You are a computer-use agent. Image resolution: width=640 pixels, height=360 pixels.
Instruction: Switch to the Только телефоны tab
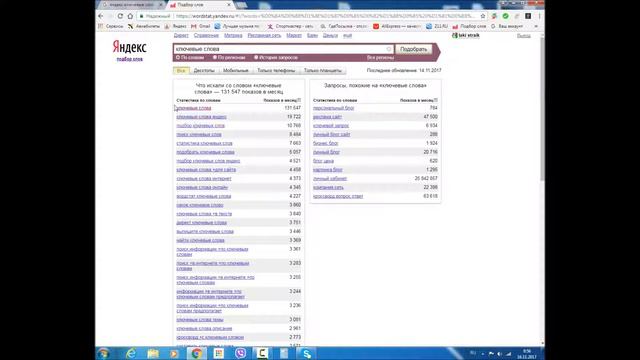pos(276,71)
